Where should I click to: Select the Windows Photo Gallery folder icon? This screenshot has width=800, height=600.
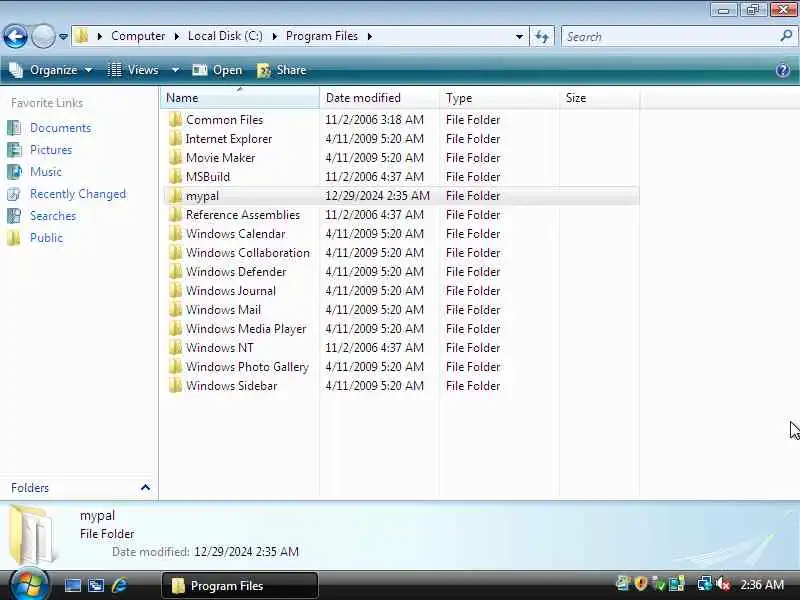pyautogui.click(x=175, y=367)
